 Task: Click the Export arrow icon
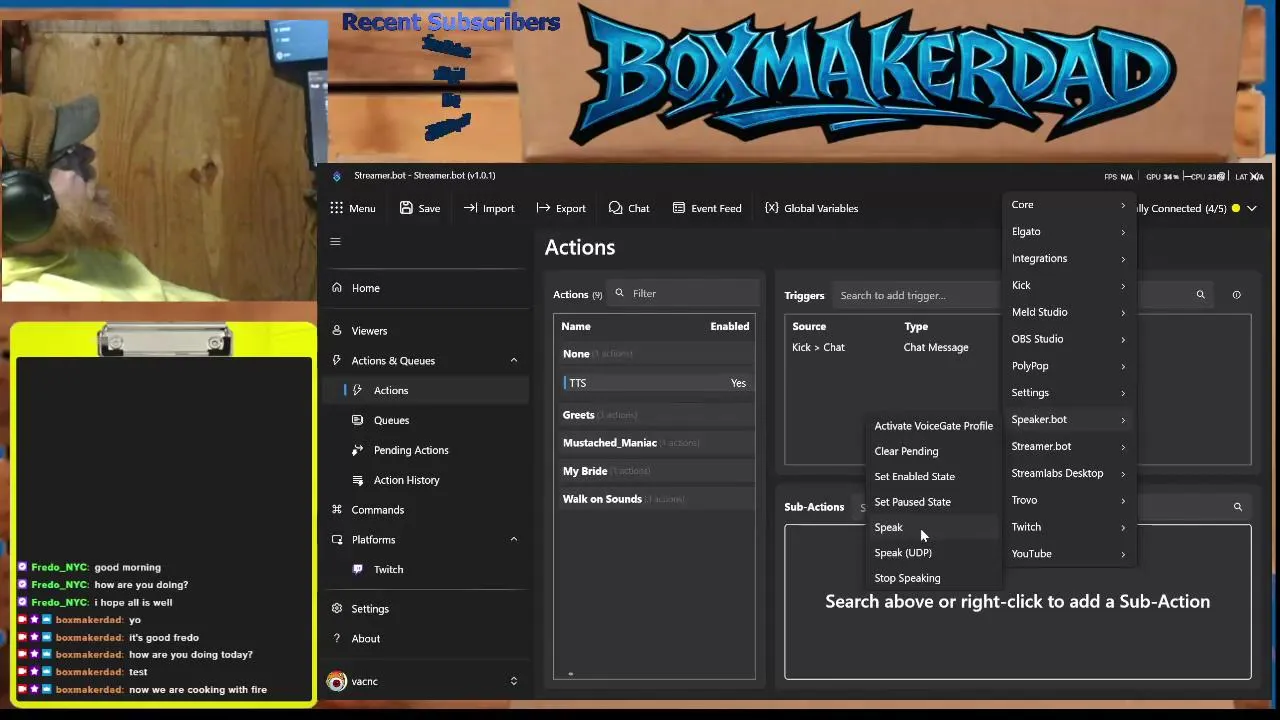click(x=543, y=208)
